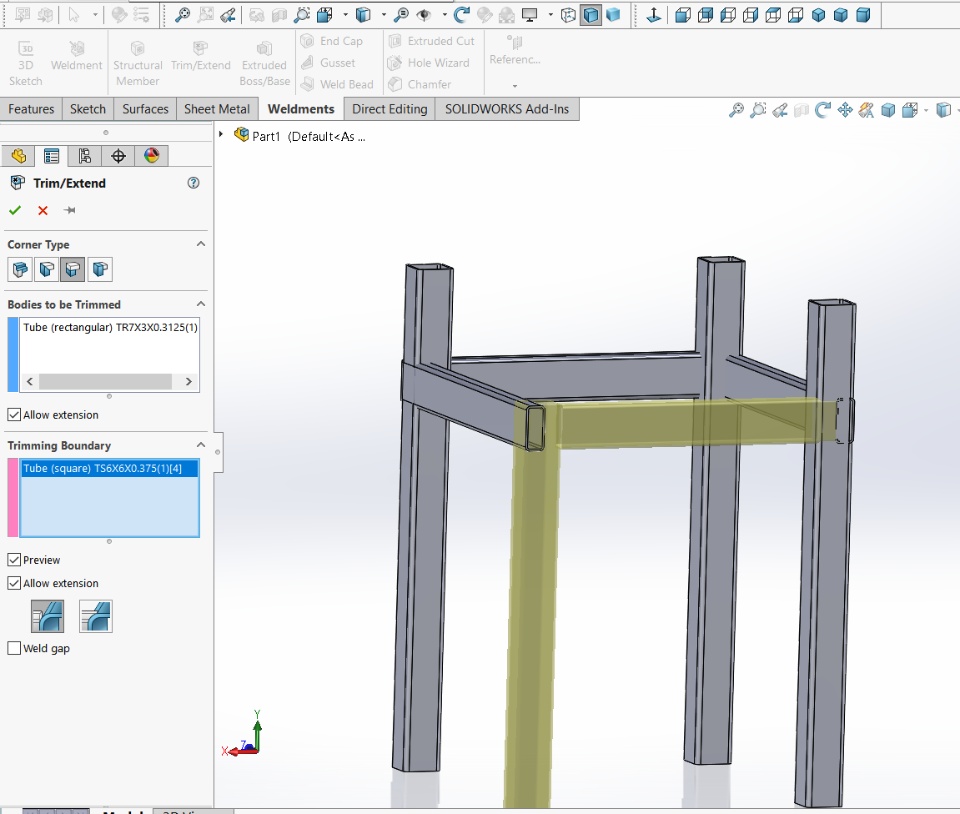The height and width of the screenshot is (814, 960).
Task: Click the 3D Sketch button
Action: (26, 63)
